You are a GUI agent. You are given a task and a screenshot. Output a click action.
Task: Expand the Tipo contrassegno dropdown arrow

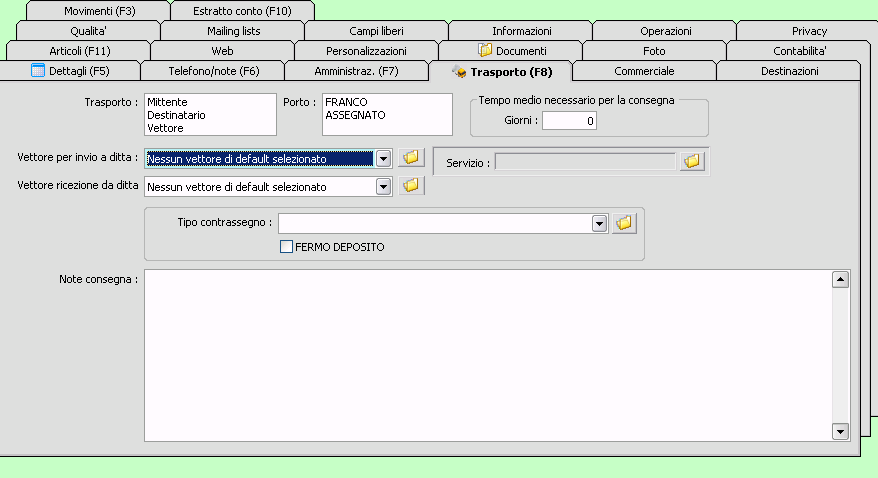(599, 224)
